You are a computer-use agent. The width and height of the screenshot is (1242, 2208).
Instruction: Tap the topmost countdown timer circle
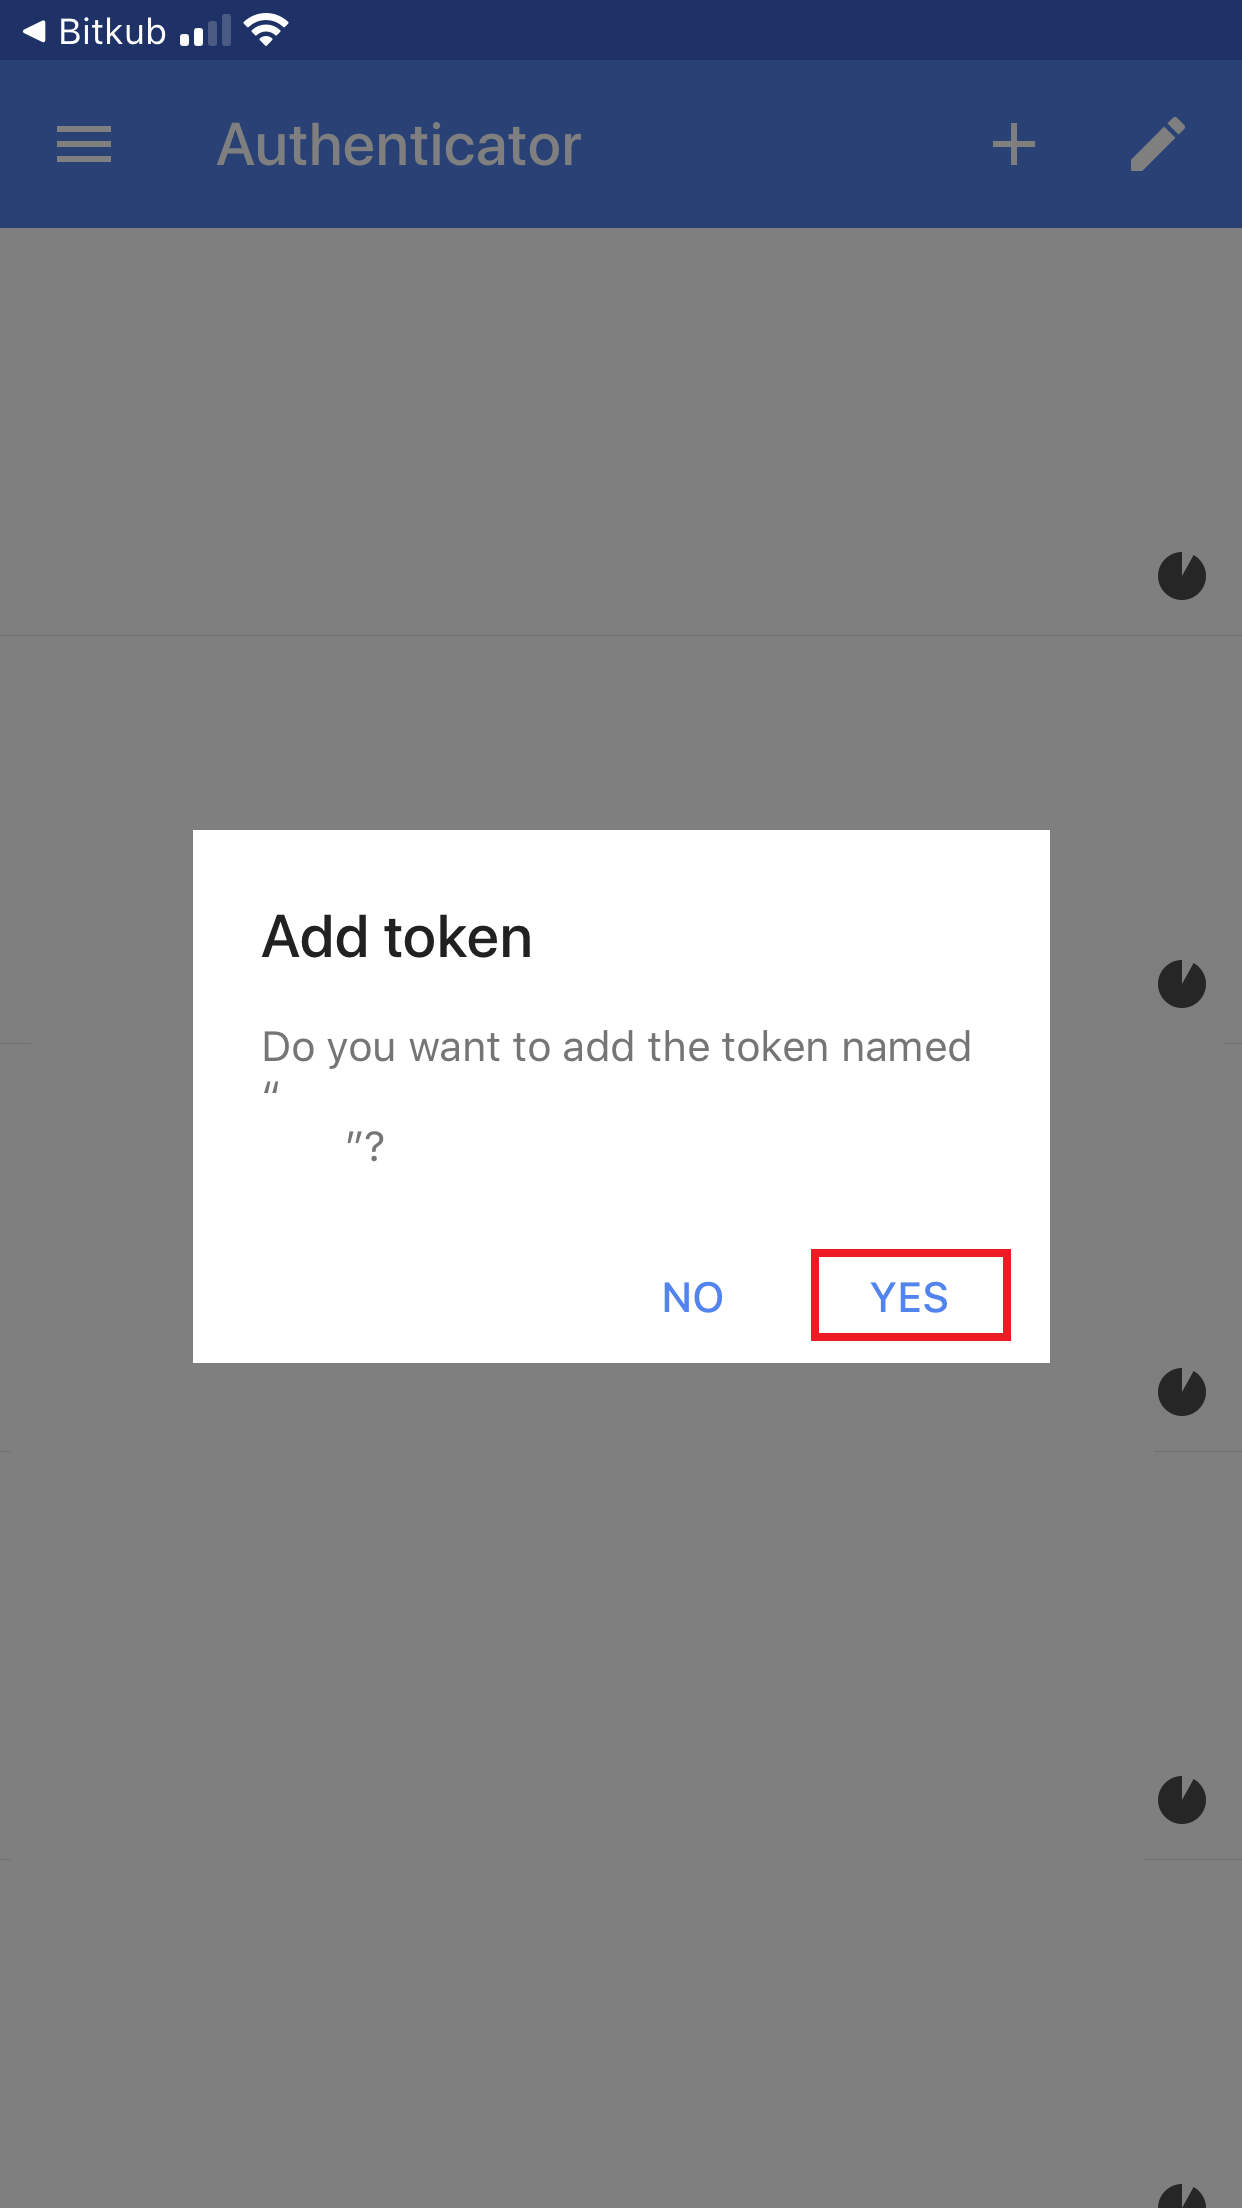1181,576
